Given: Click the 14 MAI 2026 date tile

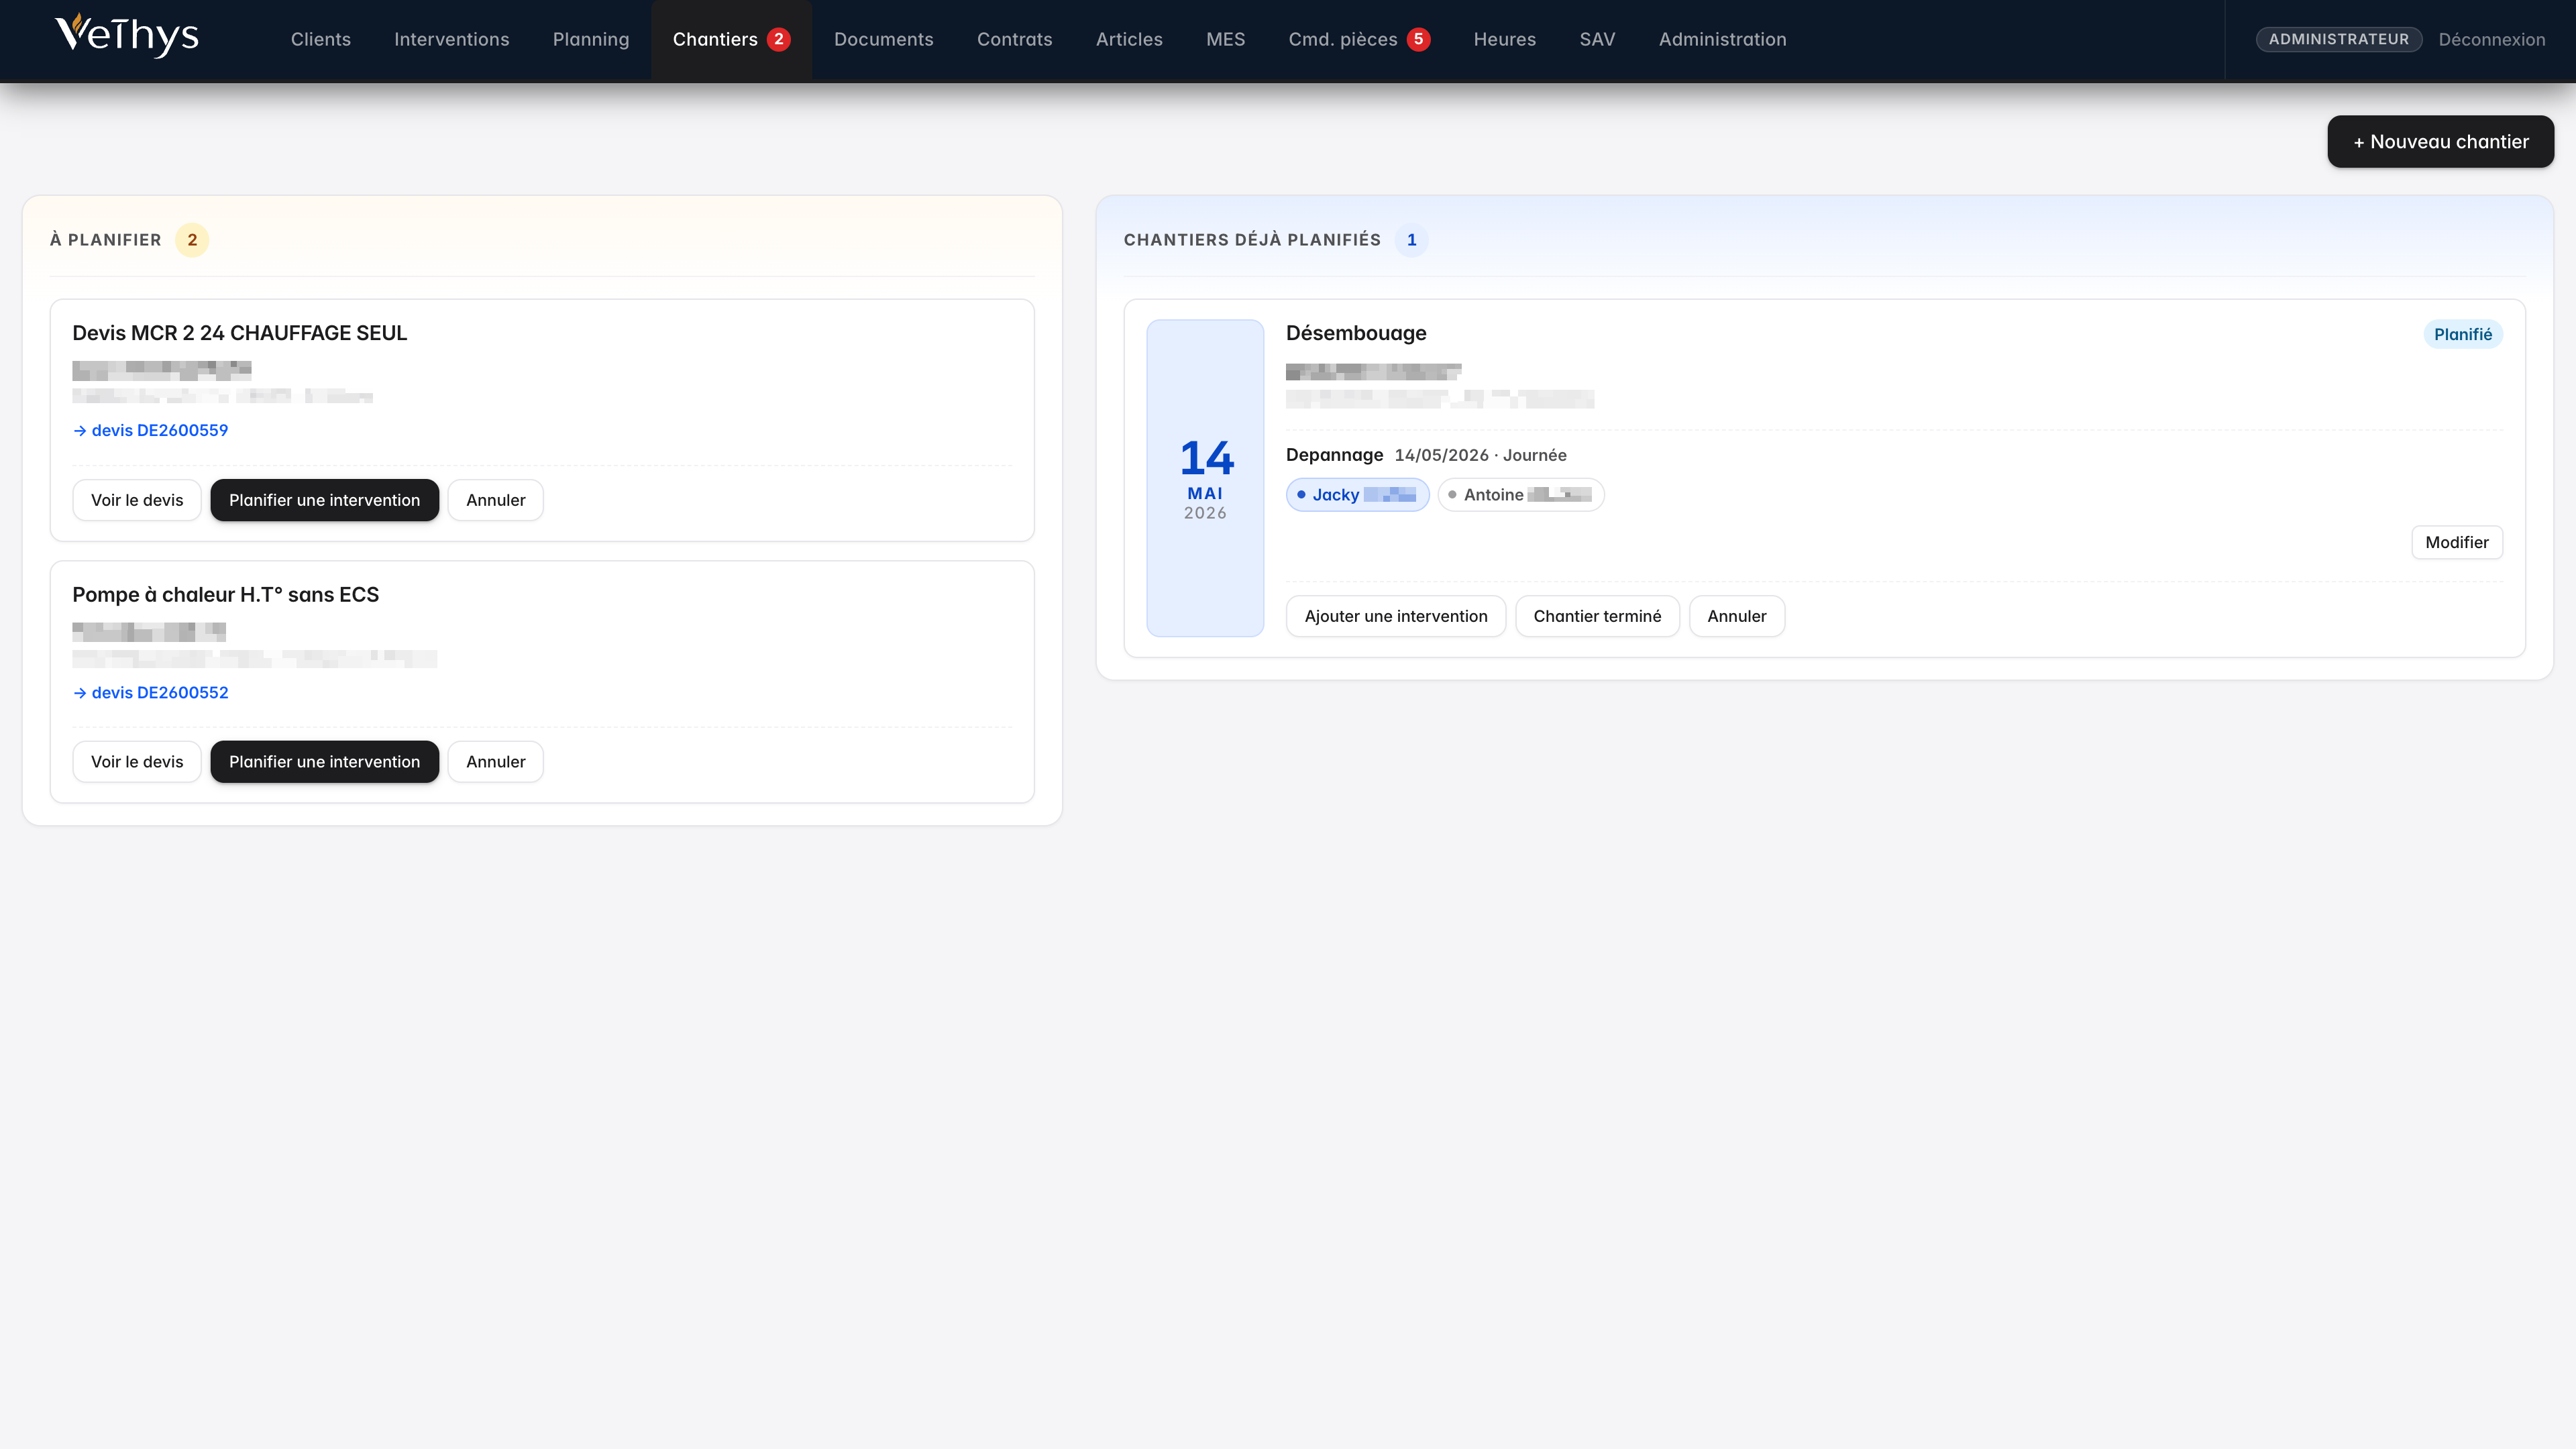Looking at the screenshot, I should coord(1205,478).
